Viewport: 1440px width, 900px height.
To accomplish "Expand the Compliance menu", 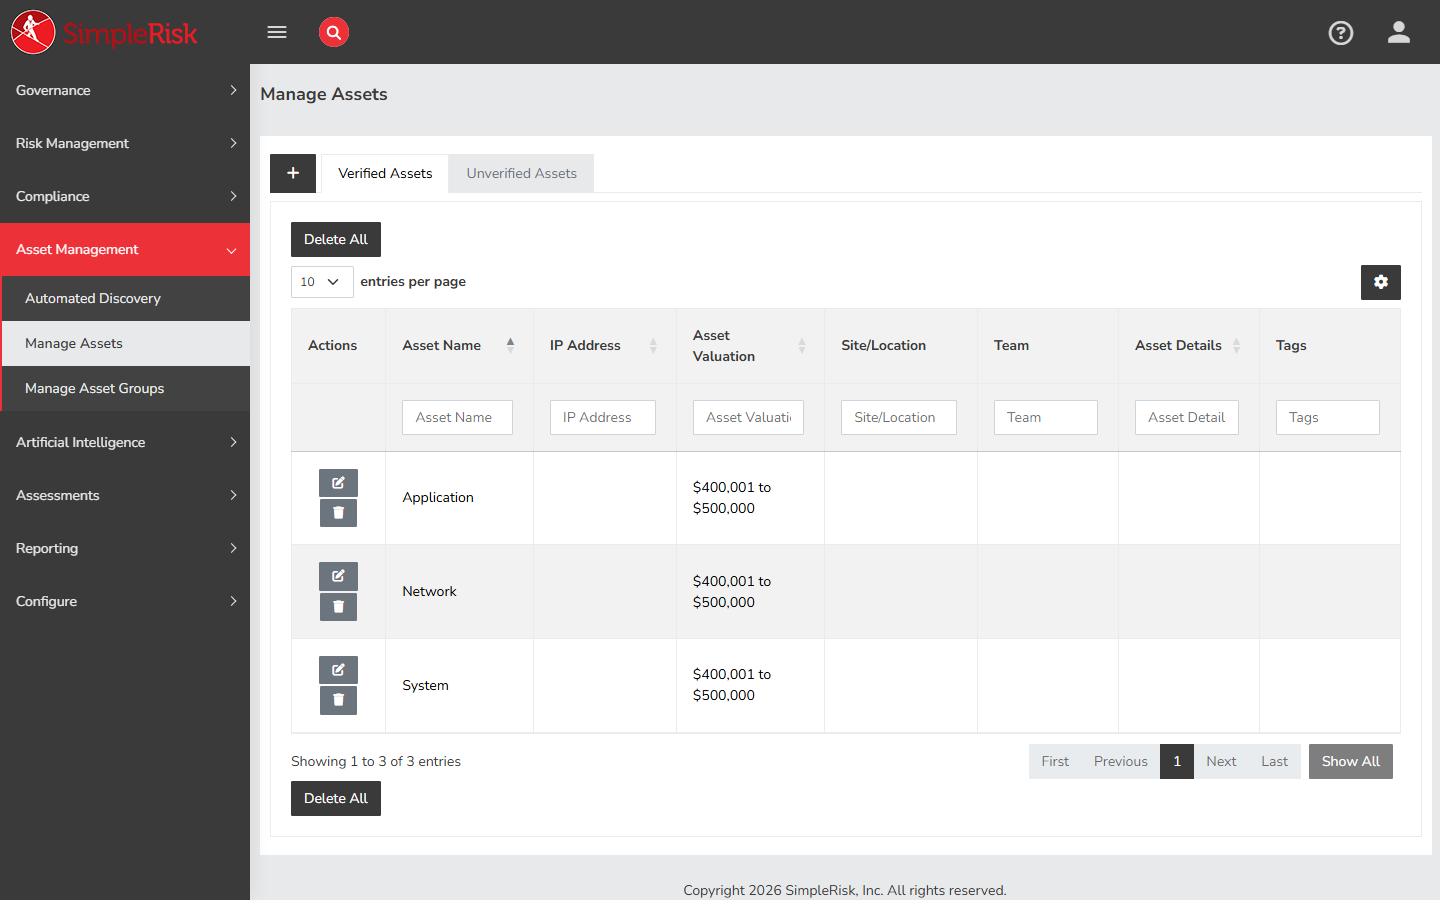I will tap(125, 196).
